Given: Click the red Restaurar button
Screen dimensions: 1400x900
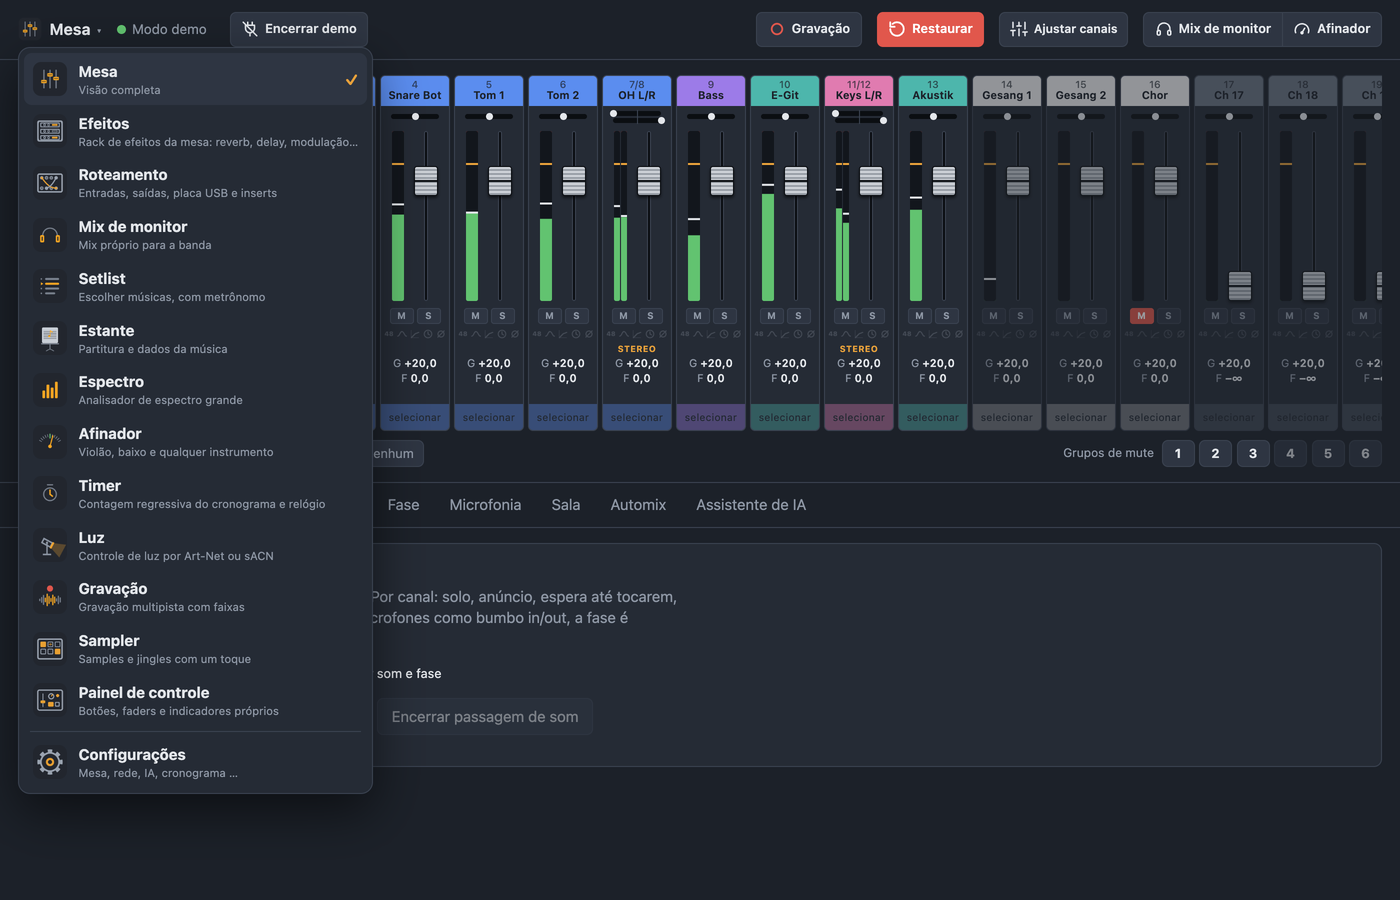Looking at the screenshot, I should [x=930, y=29].
